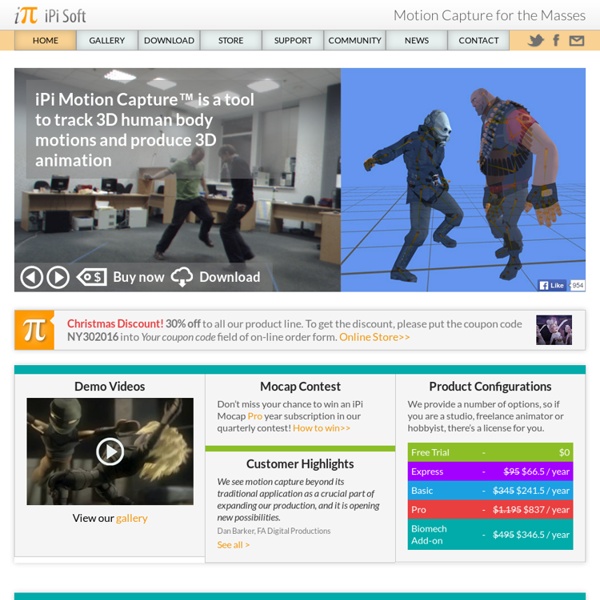Click See all > customer highlights
The width and height of the screenshot is (600, 600).
[x=233, y=545]
